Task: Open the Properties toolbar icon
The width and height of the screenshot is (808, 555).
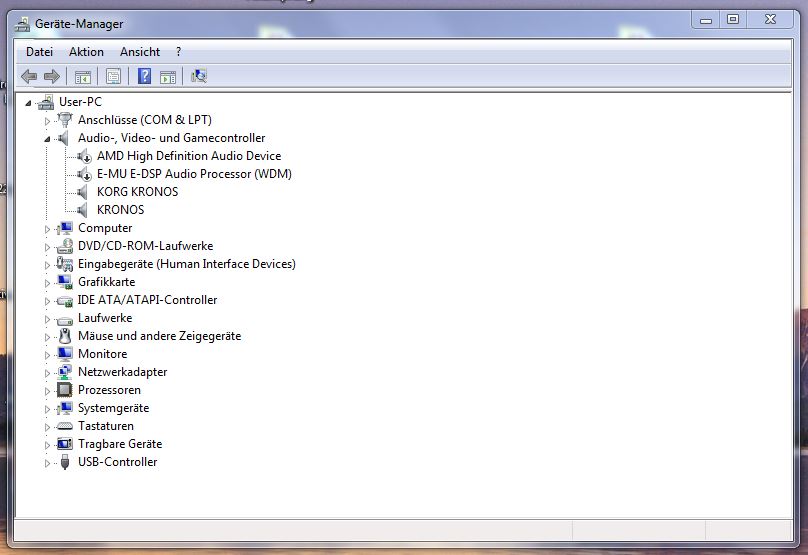Action: pyautogui.click(x=113, y=77)
